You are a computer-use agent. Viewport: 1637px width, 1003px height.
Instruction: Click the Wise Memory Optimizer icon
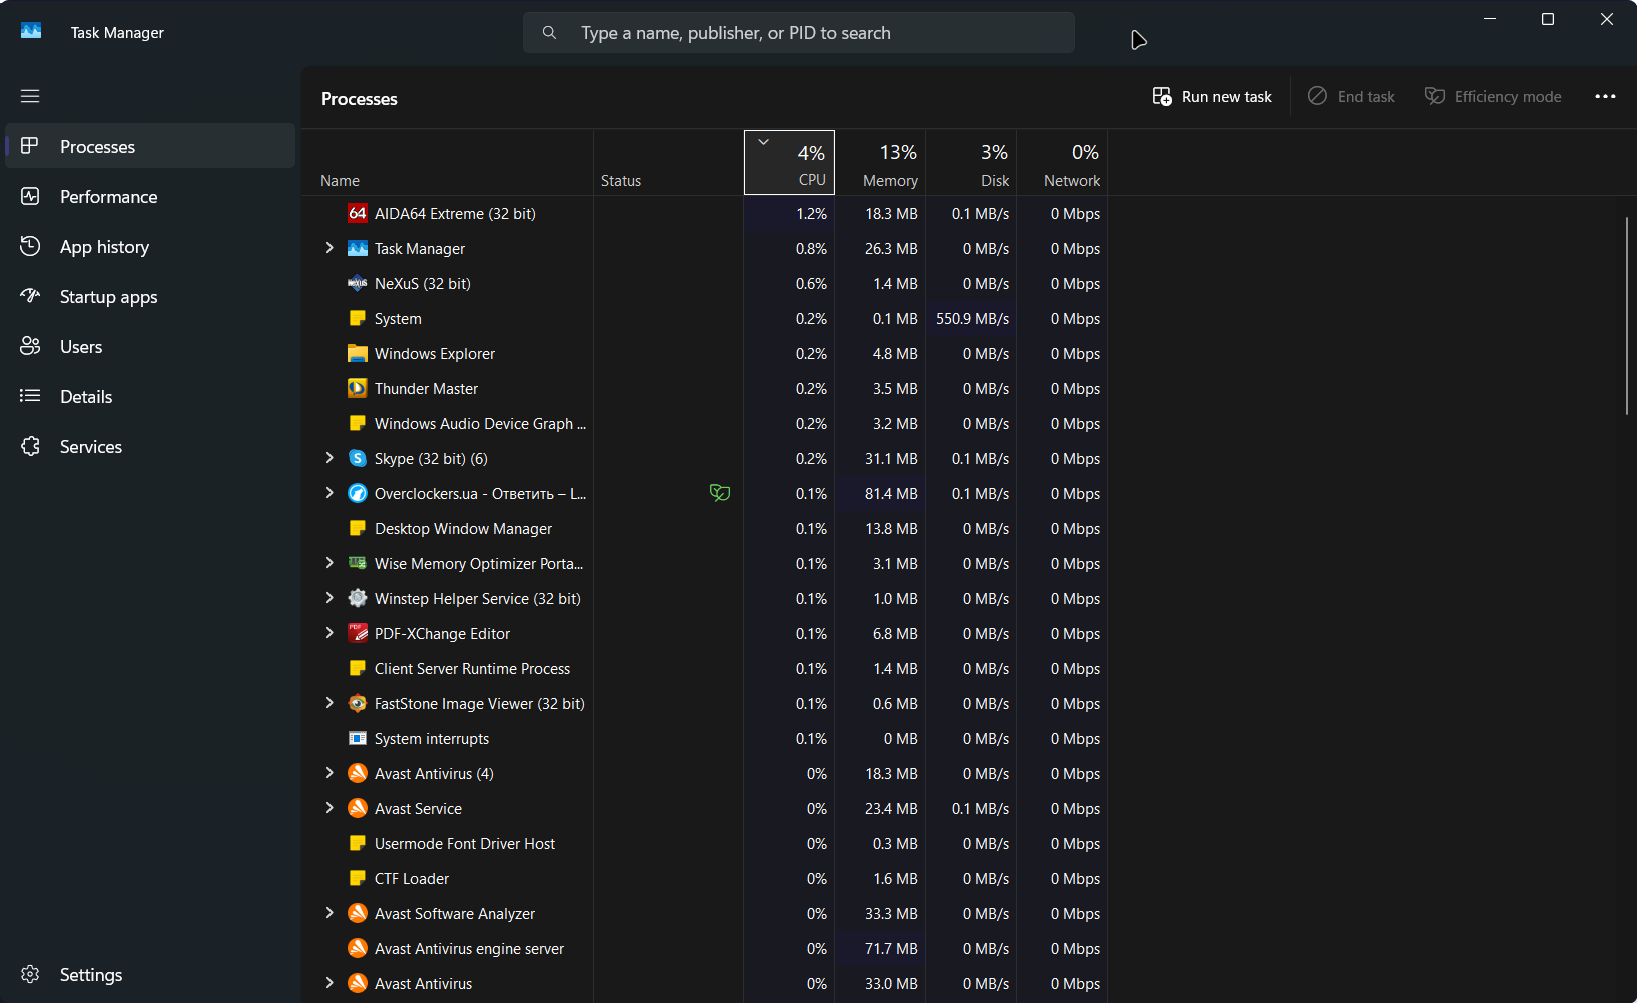(357, 563)
